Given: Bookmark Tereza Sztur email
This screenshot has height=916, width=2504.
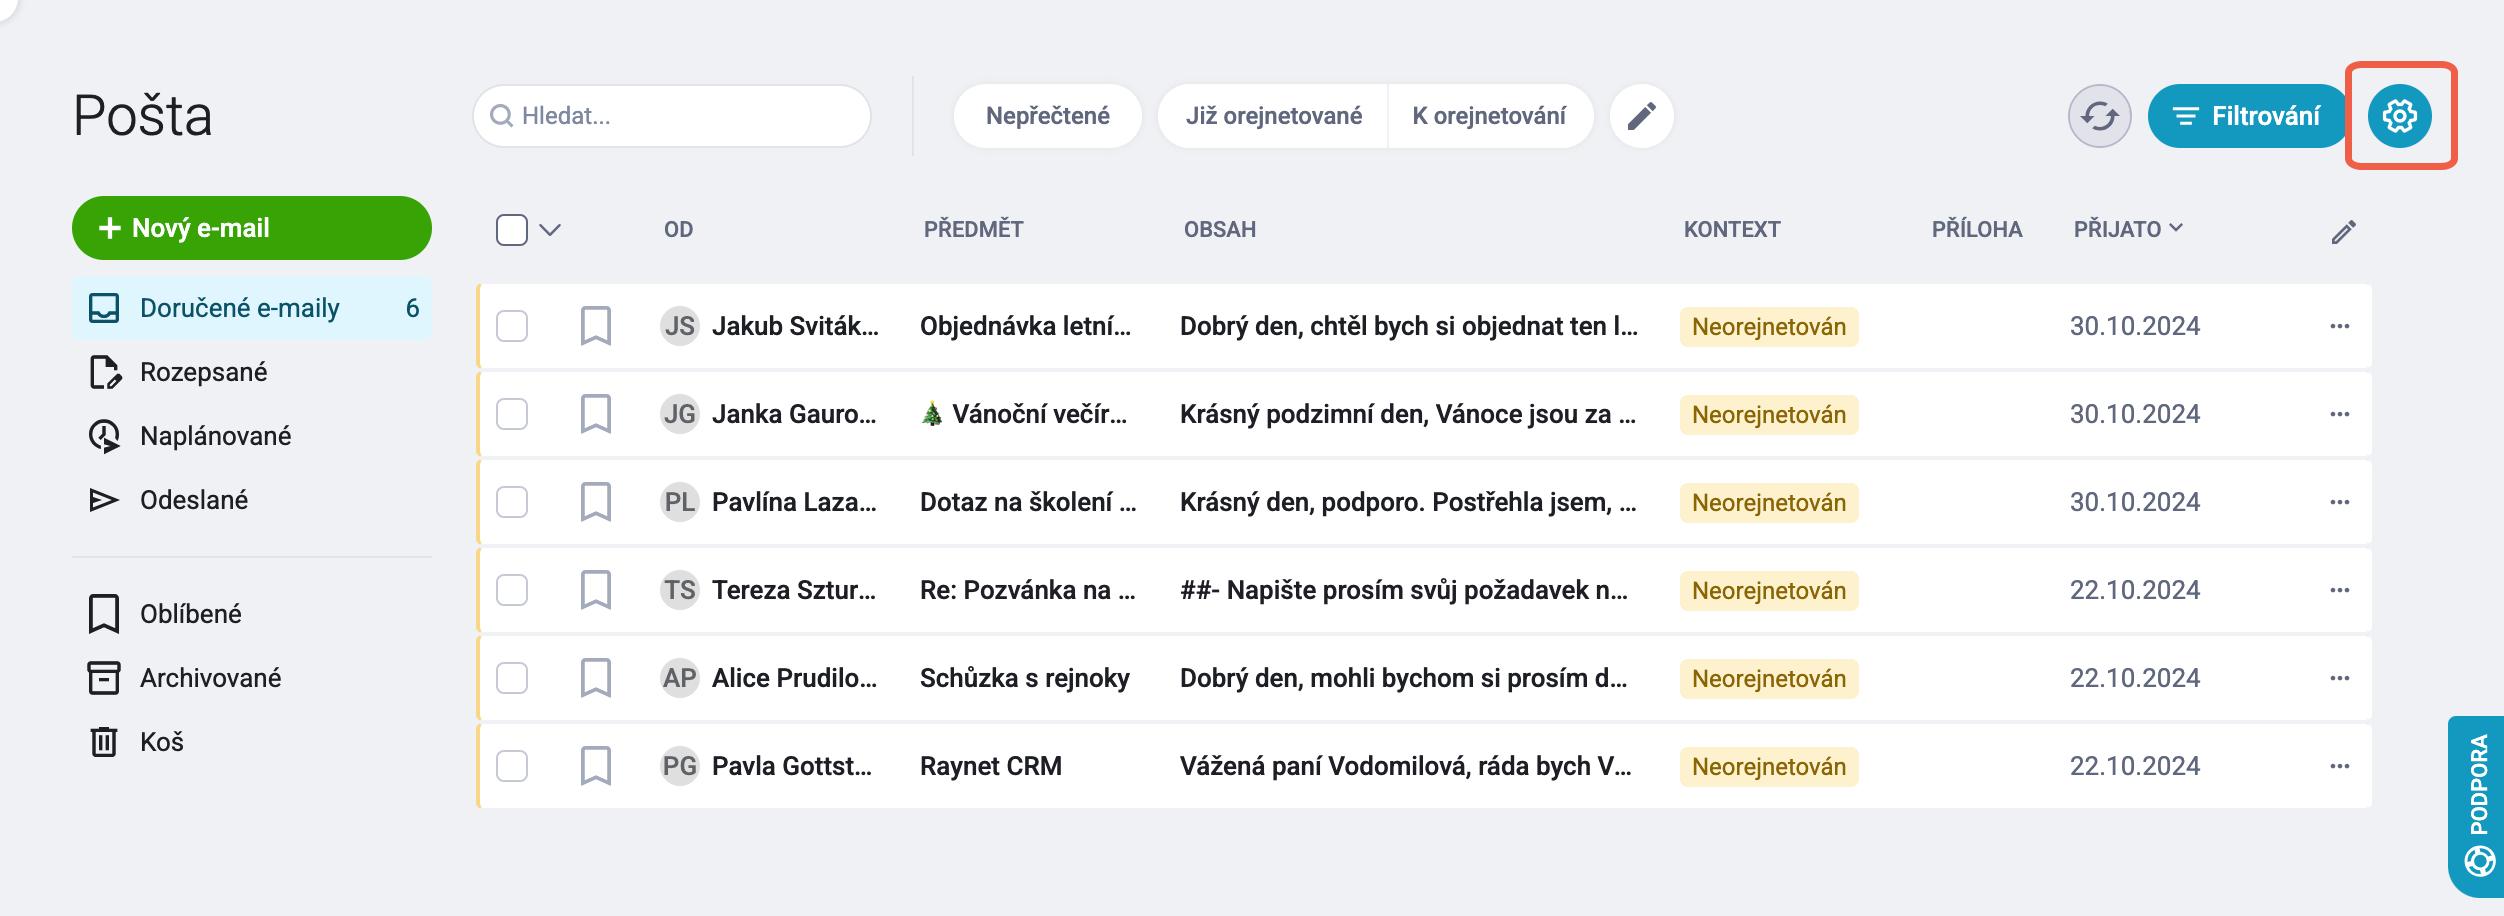Looking at the screenshot, I should click(596, 590).
